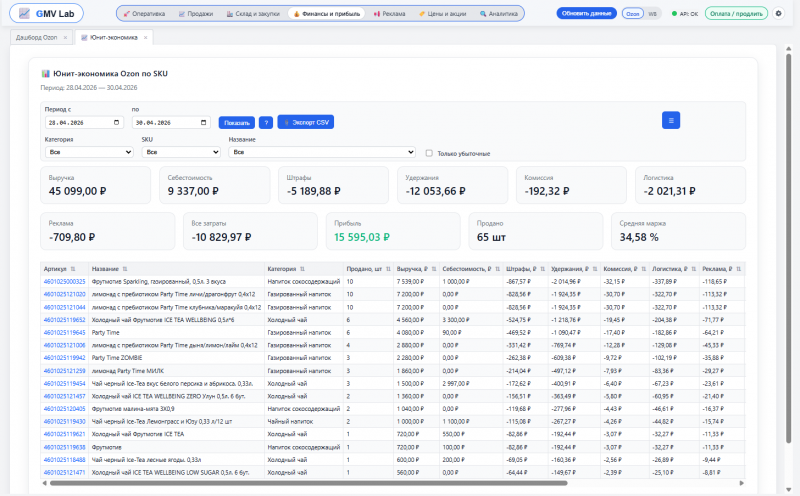Viewport: 800px width, 496px height.
Task: Open the Оперативка section
Action: coord(144,14)
